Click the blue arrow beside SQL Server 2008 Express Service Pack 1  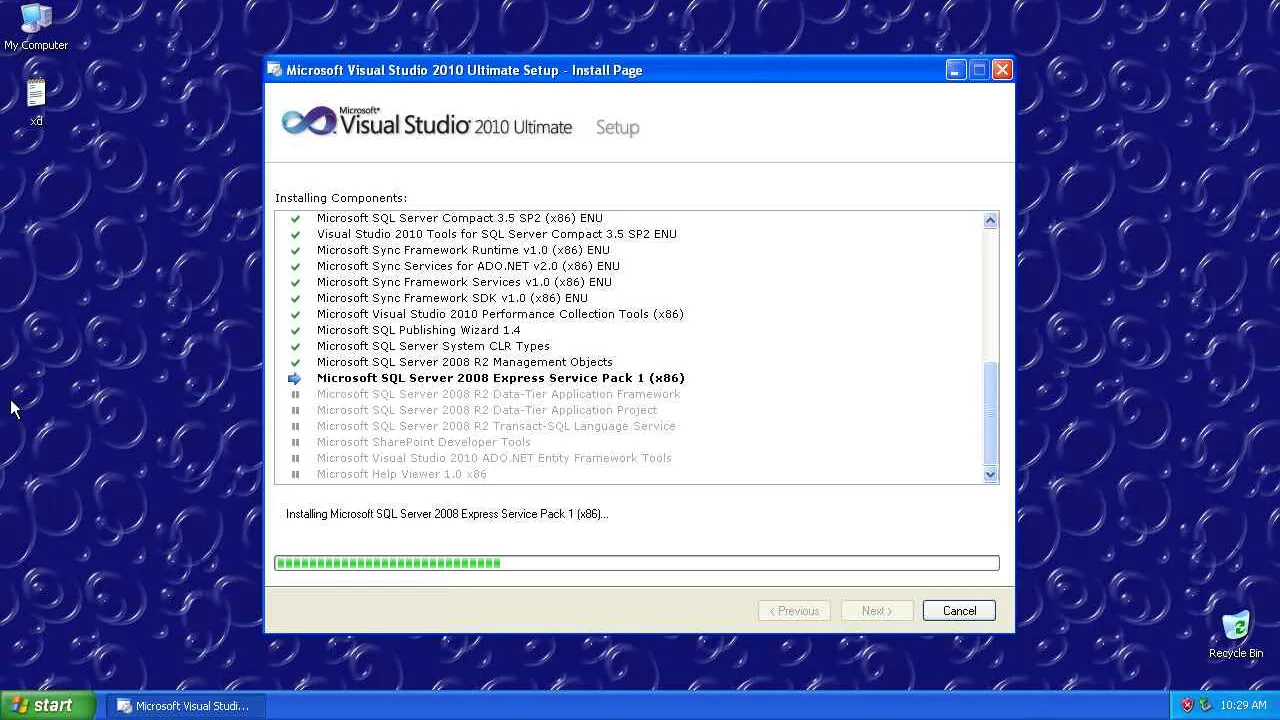(x=295, y=378)
